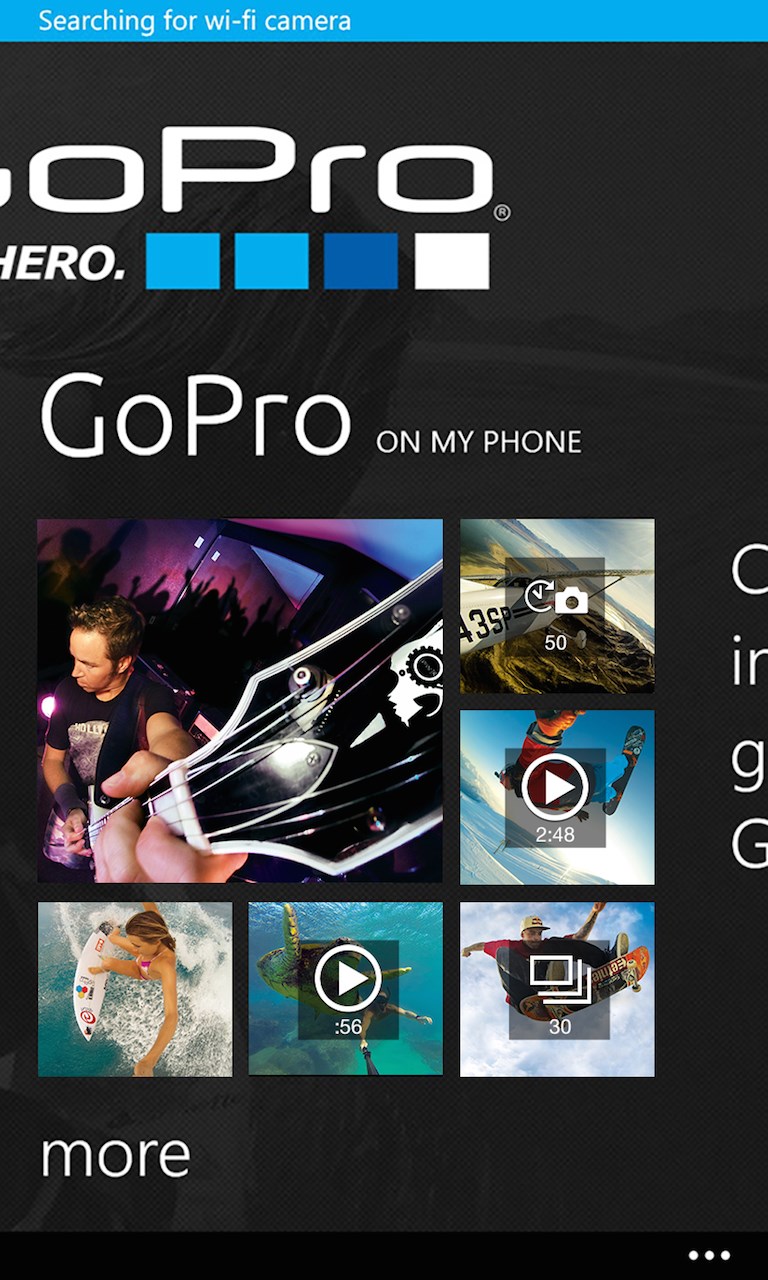Open the sea turtle video thumbnail

click(x=346, y=989)
